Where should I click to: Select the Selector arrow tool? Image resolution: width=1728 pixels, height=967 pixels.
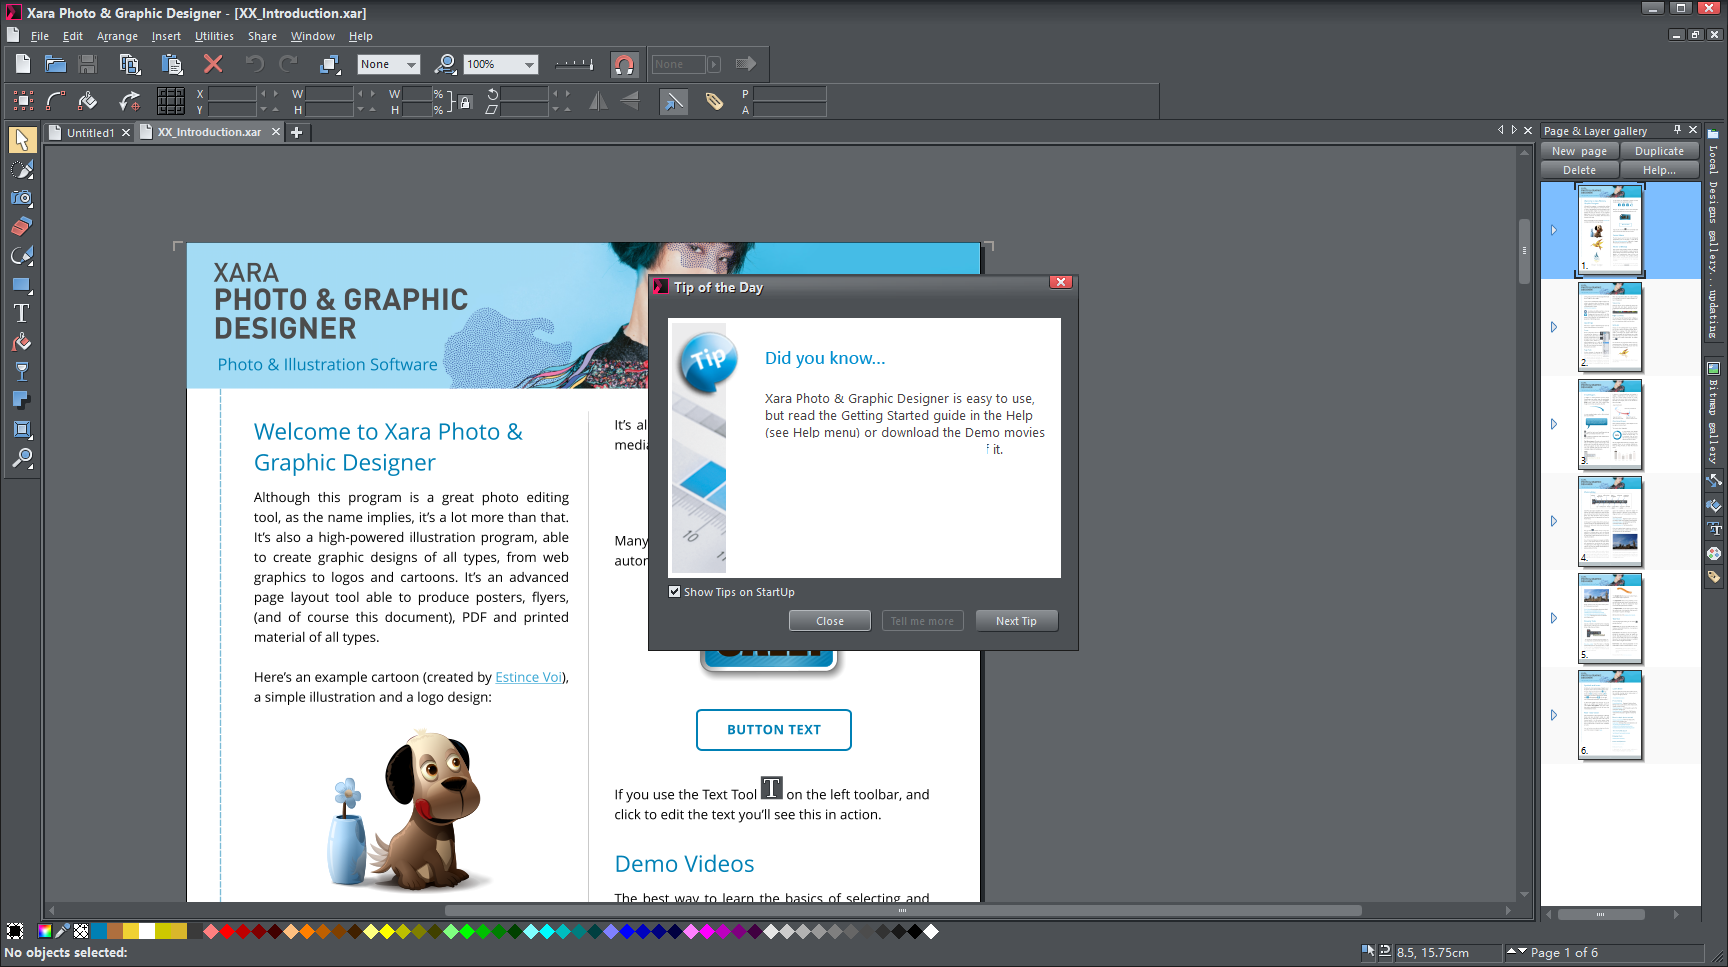point(22,140)
